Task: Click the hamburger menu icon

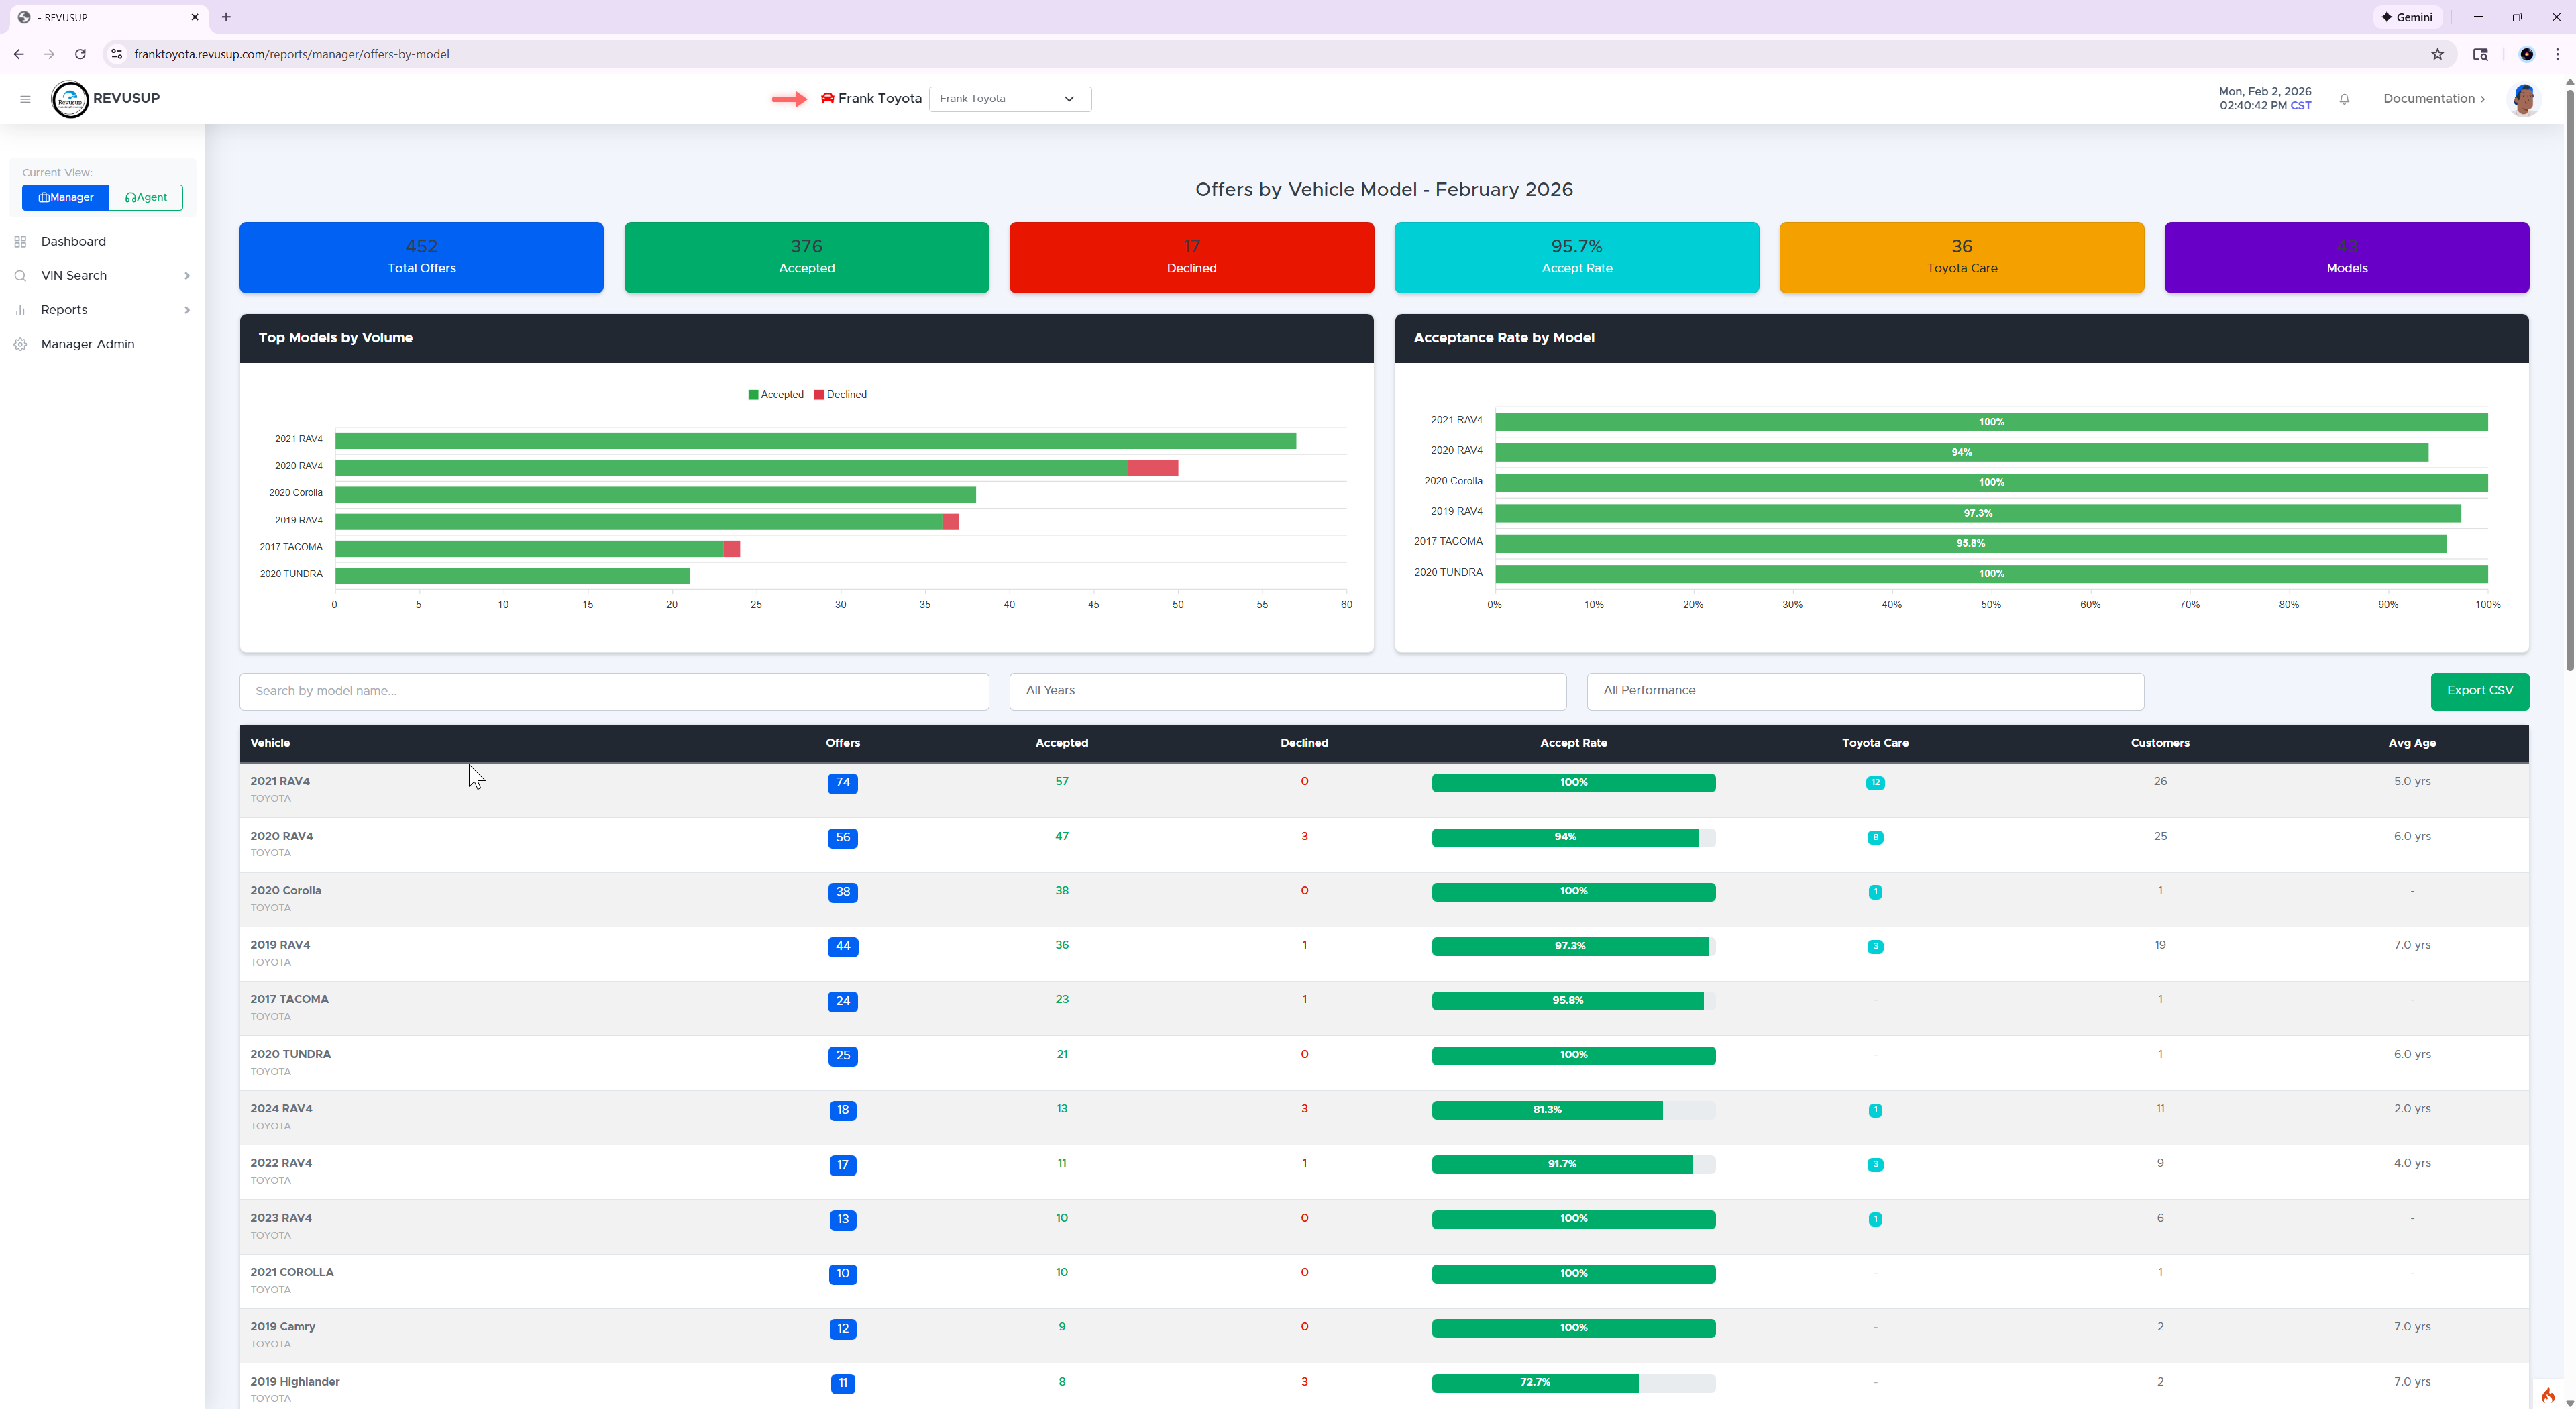Action: click(25, 99)
